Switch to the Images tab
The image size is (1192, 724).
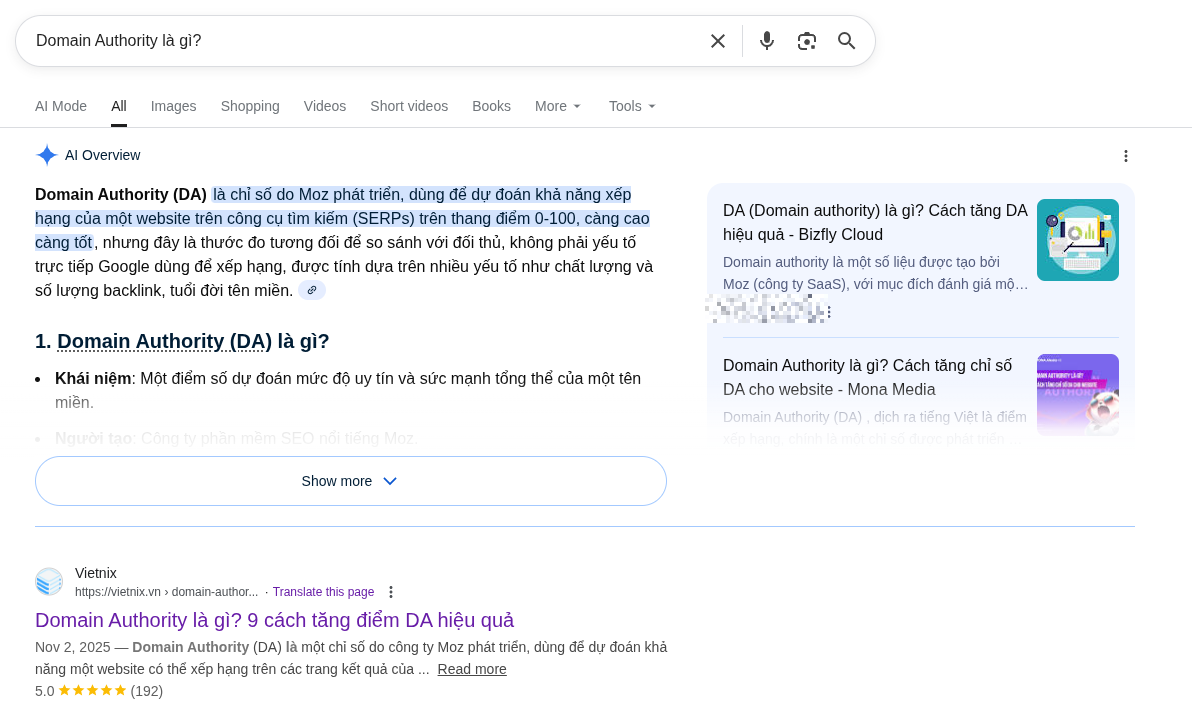(173, 106)
